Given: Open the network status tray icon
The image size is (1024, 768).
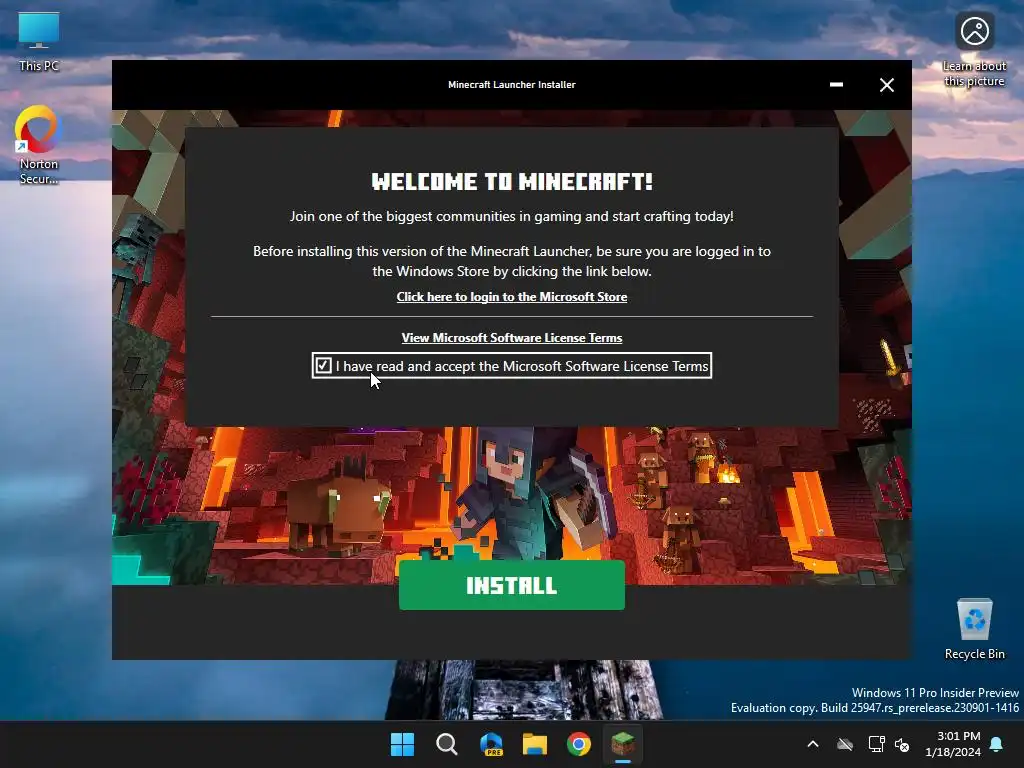Looking at the screenshot, I should coord(876,744).
